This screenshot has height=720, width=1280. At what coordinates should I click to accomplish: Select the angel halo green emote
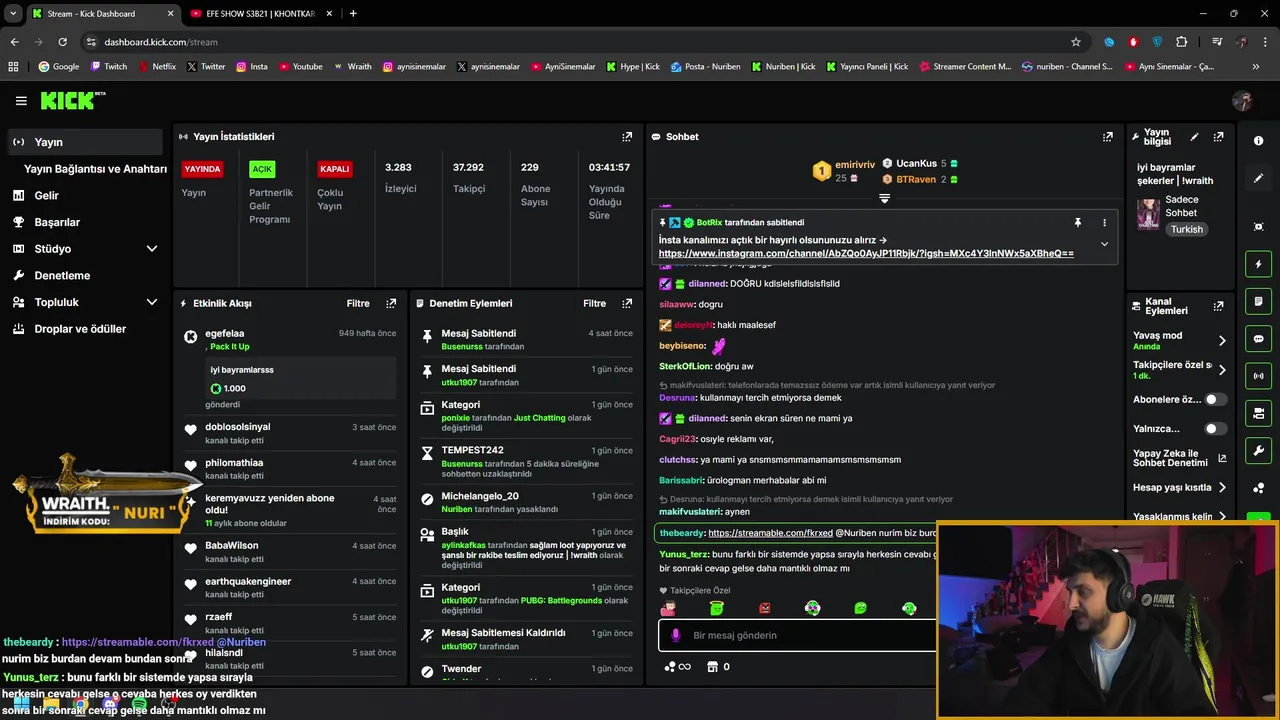(x=716, y=607)
